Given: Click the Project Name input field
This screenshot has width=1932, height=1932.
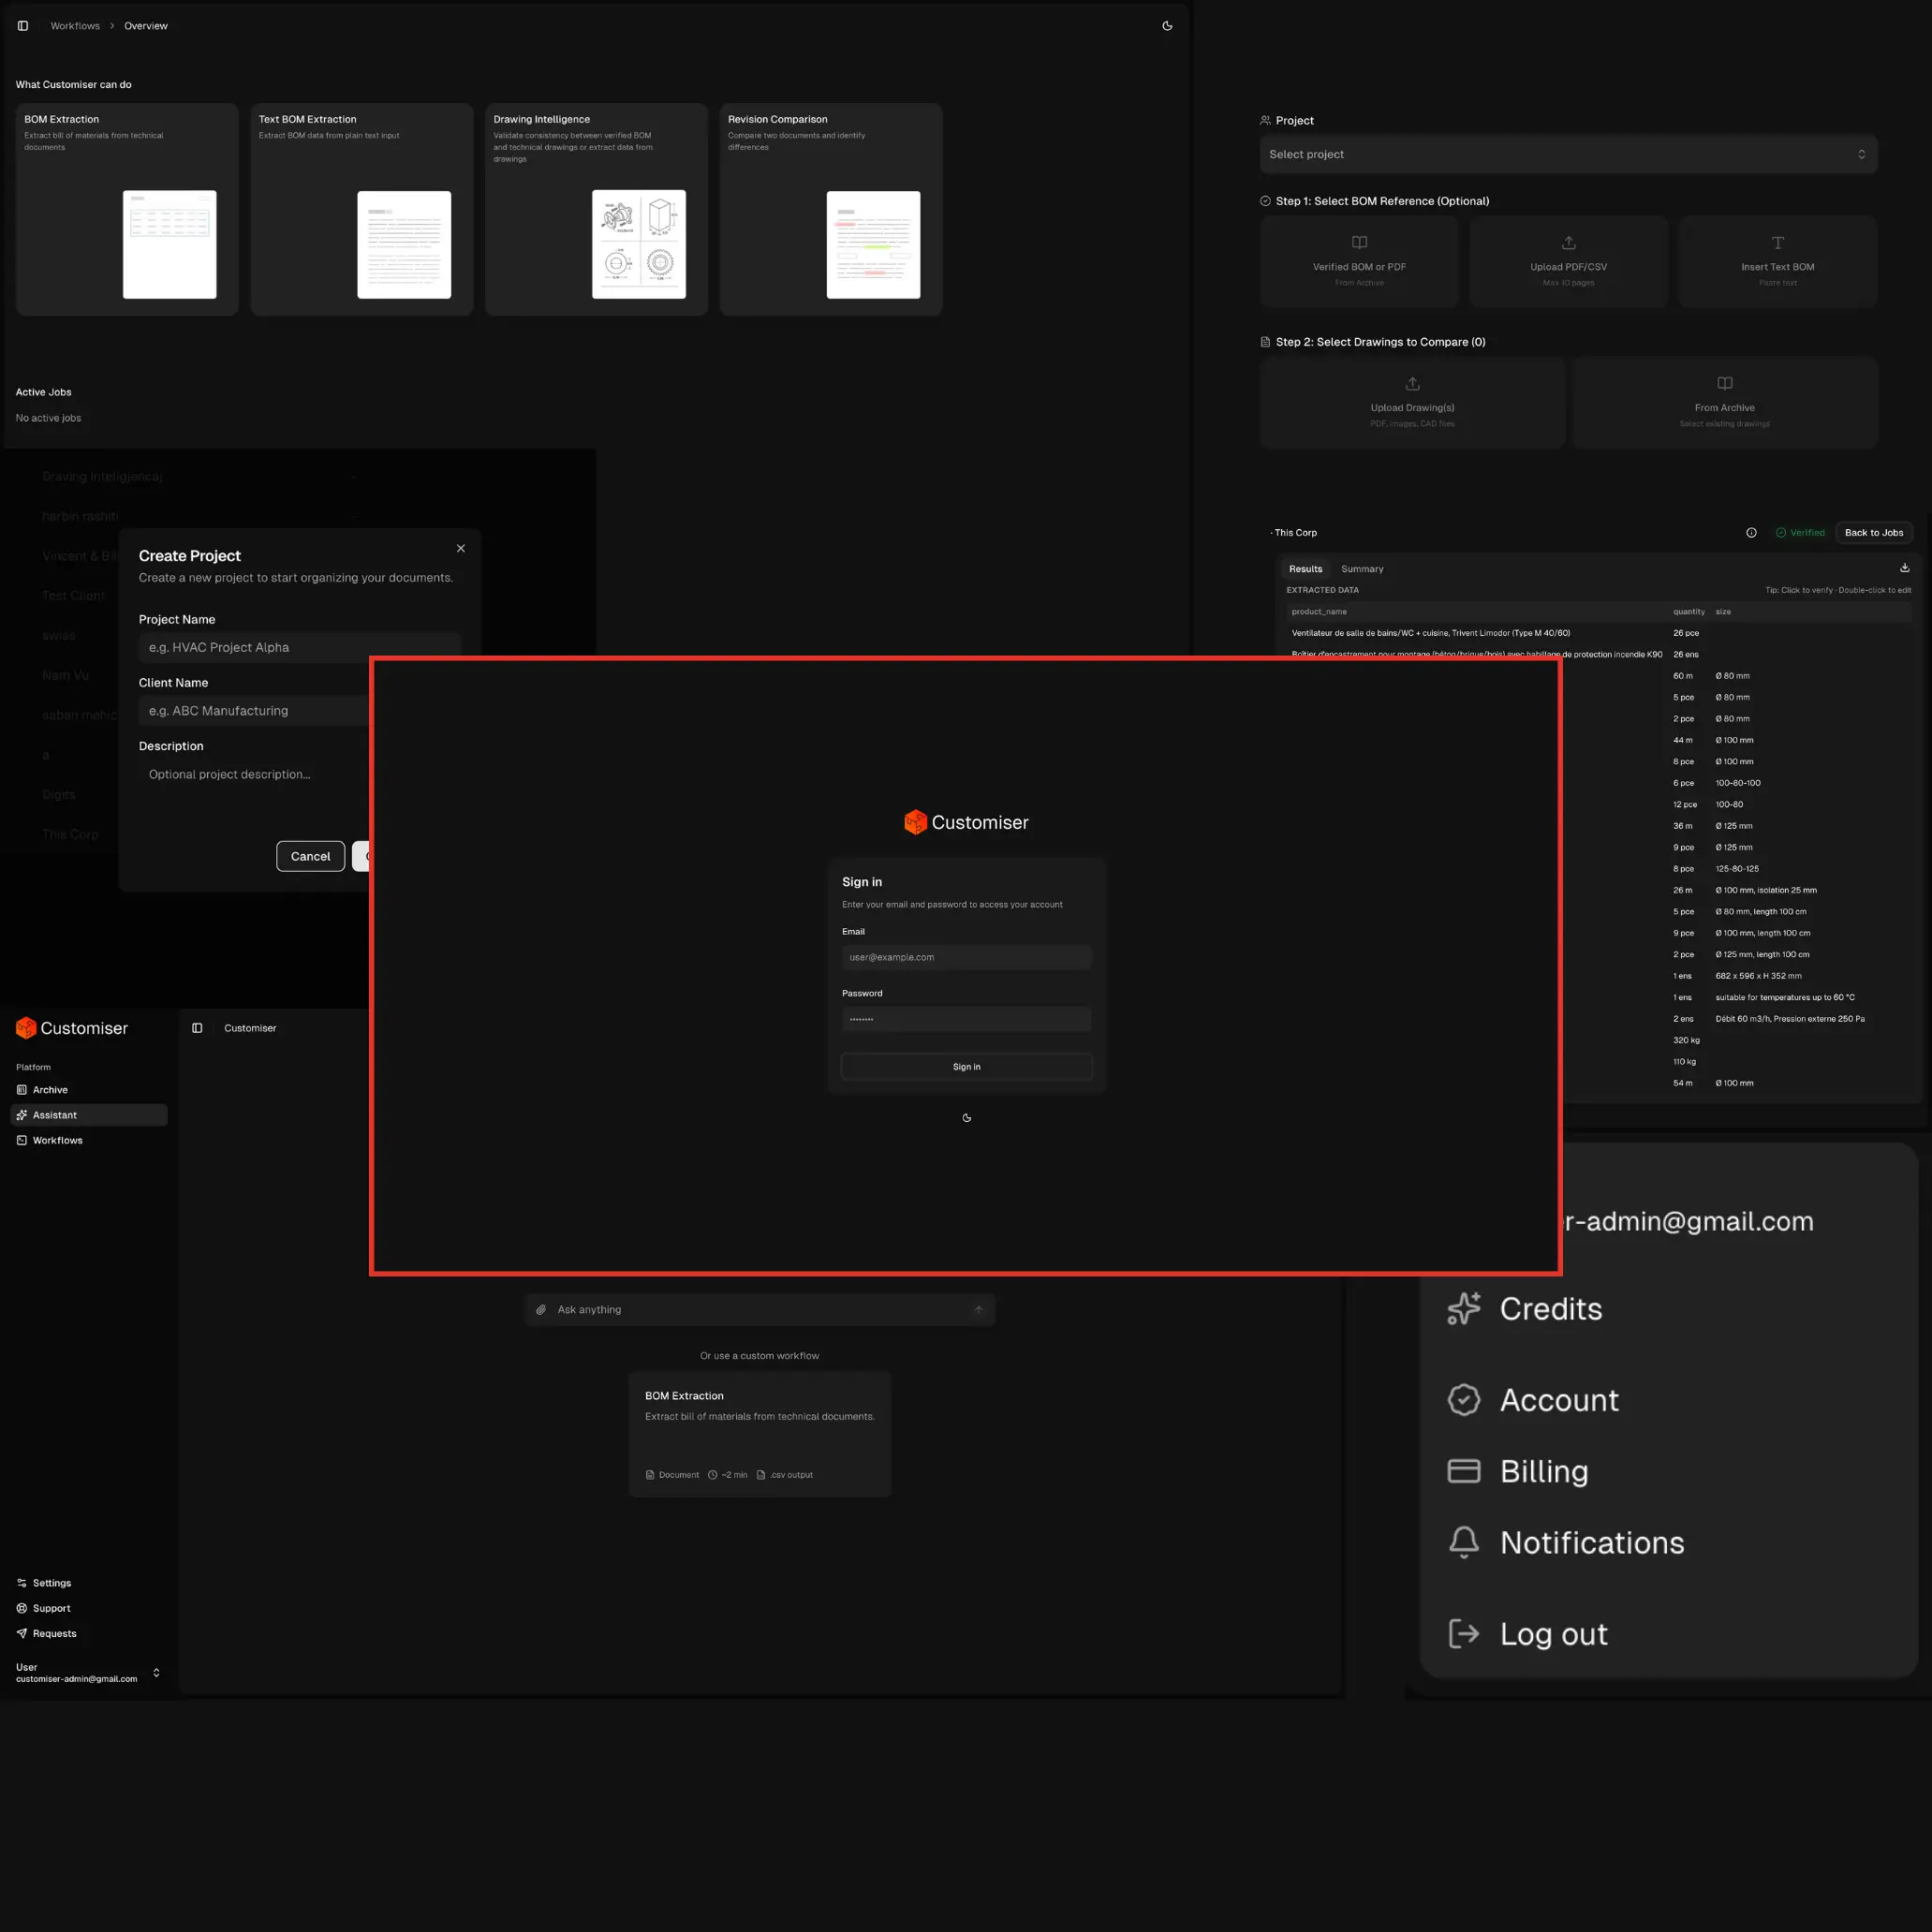Looking at the screenshot, I should tap(299, 647).
